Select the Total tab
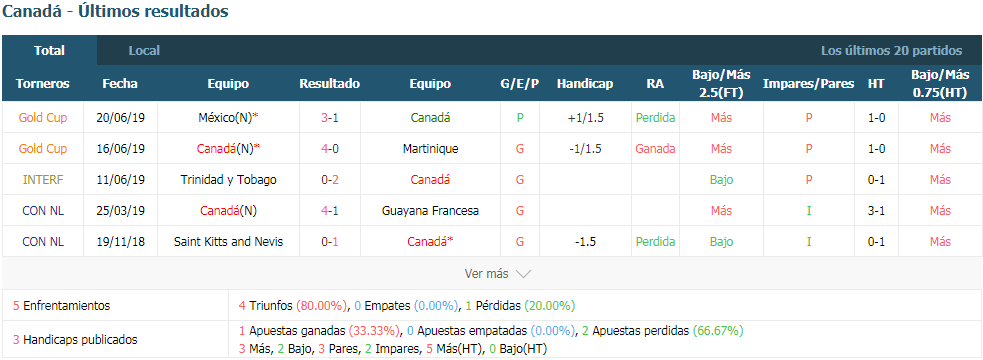The image size is (983, 360). pos(50,51)
